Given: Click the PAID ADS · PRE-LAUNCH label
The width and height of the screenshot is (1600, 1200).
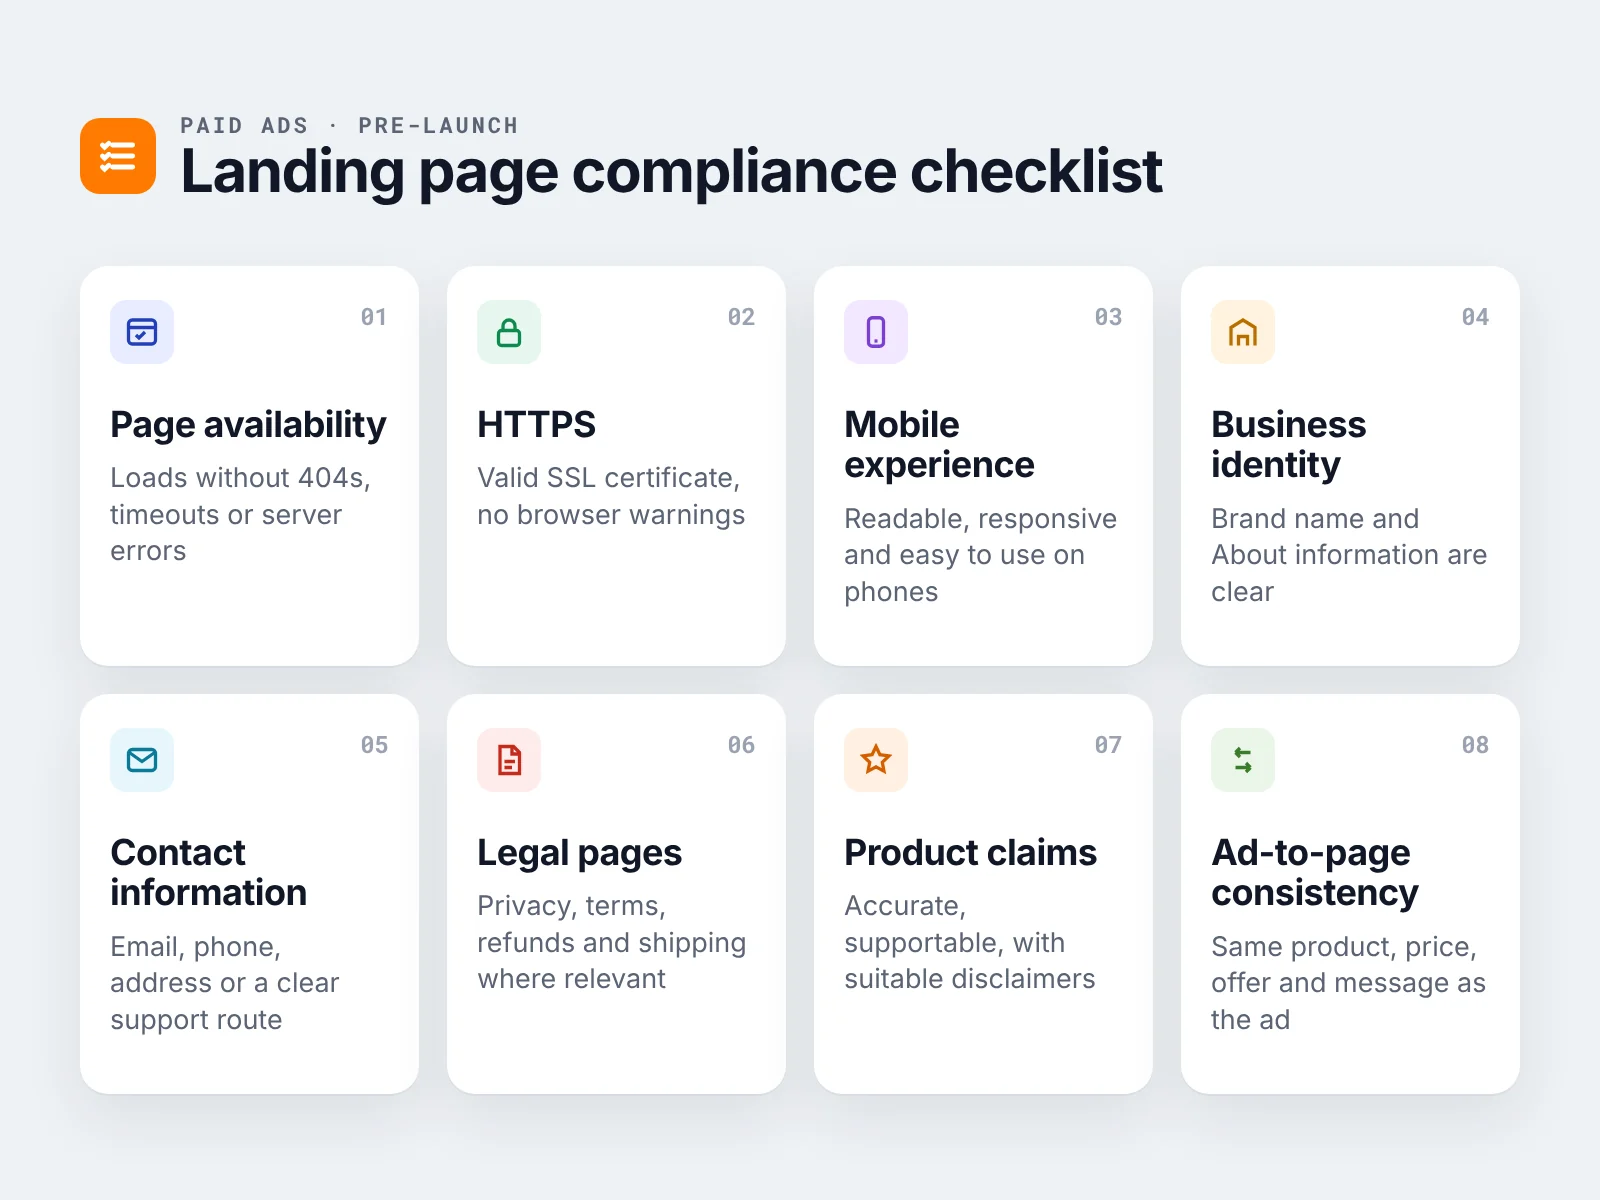Looking at the screenshot, I should point(349,126).
